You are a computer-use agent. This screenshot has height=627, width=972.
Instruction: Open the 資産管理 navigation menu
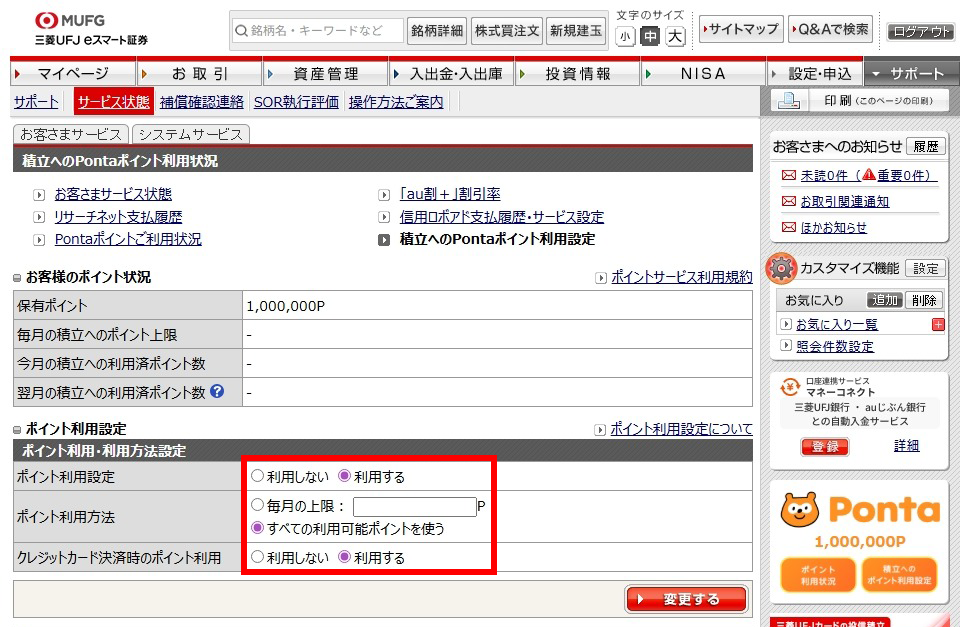coord(325,74)
